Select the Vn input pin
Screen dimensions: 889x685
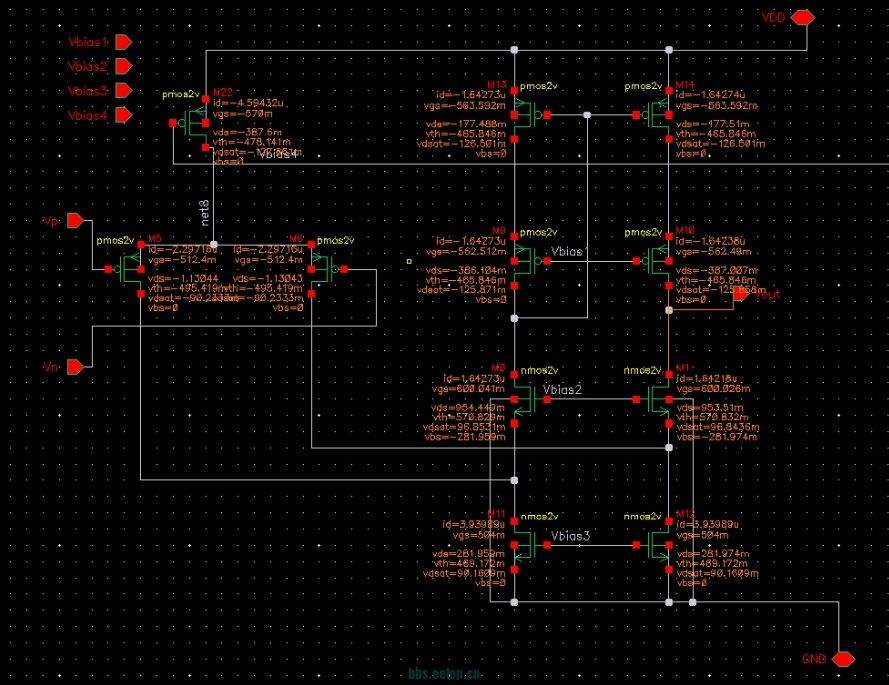coord(75,367)
